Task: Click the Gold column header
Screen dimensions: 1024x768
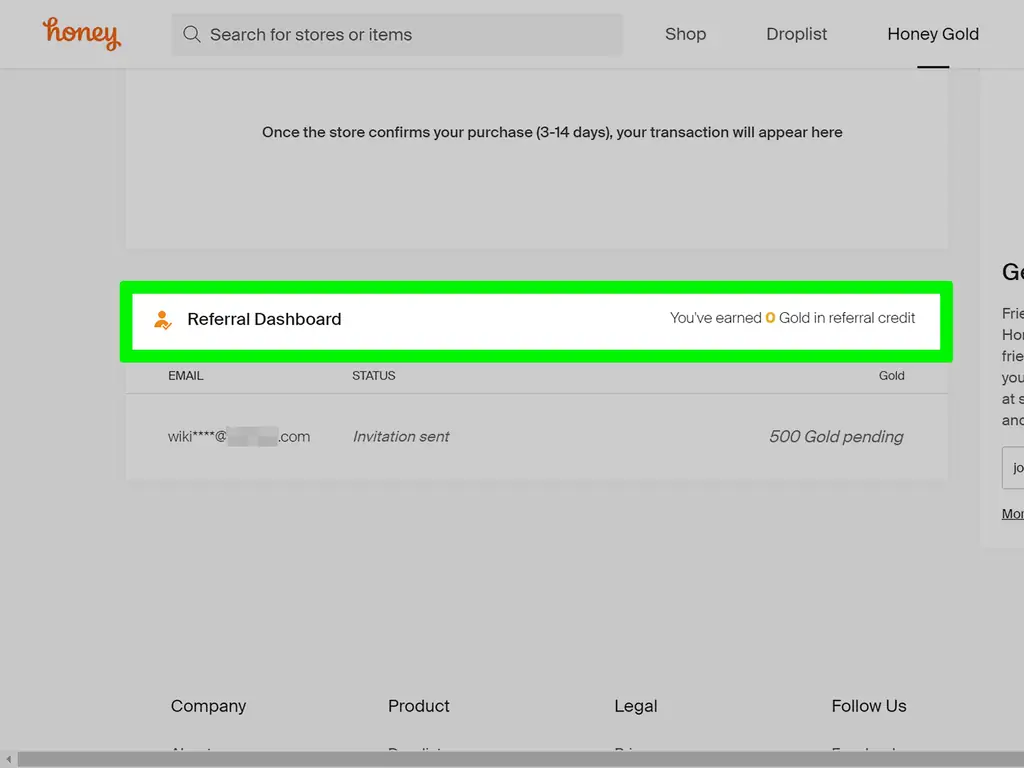Action: pyautogui.click(x=891, y=376)
